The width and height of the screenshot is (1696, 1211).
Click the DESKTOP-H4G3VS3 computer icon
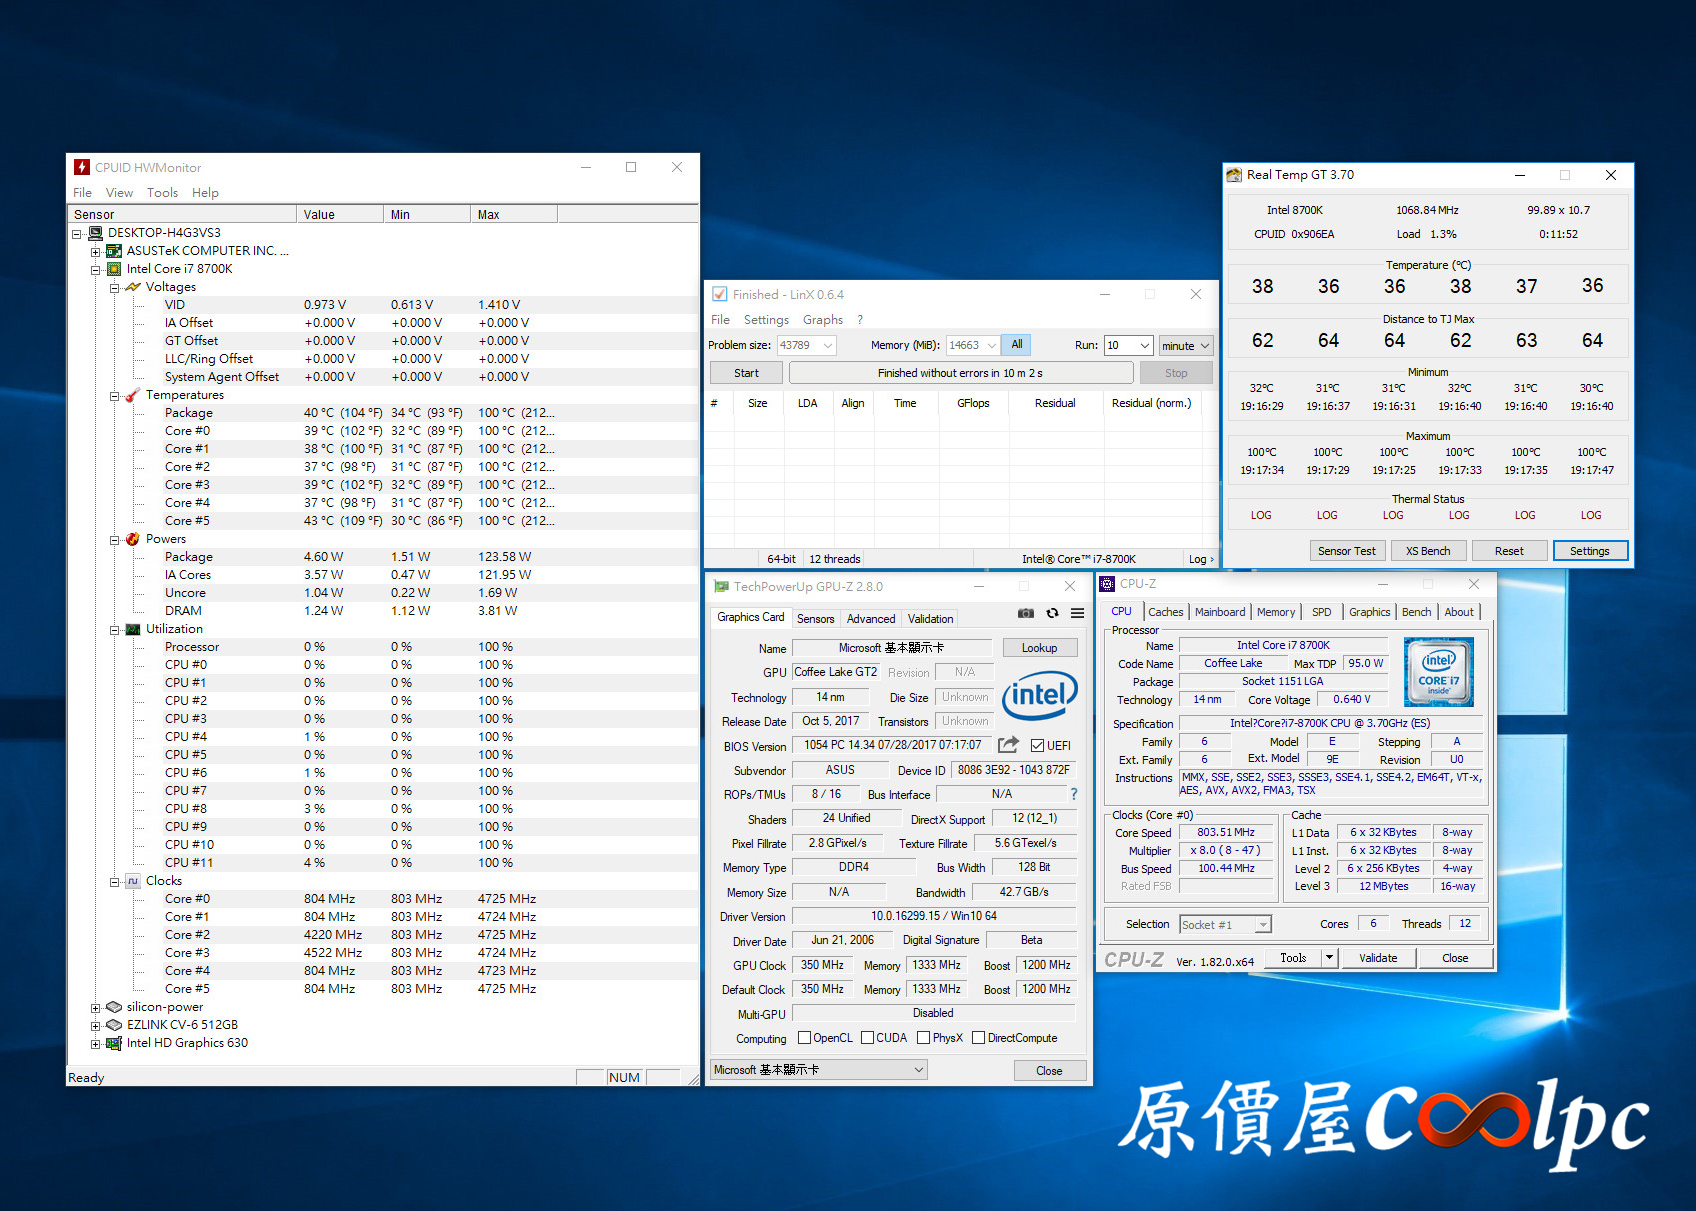pyautogui.click(x=96, y=233)
